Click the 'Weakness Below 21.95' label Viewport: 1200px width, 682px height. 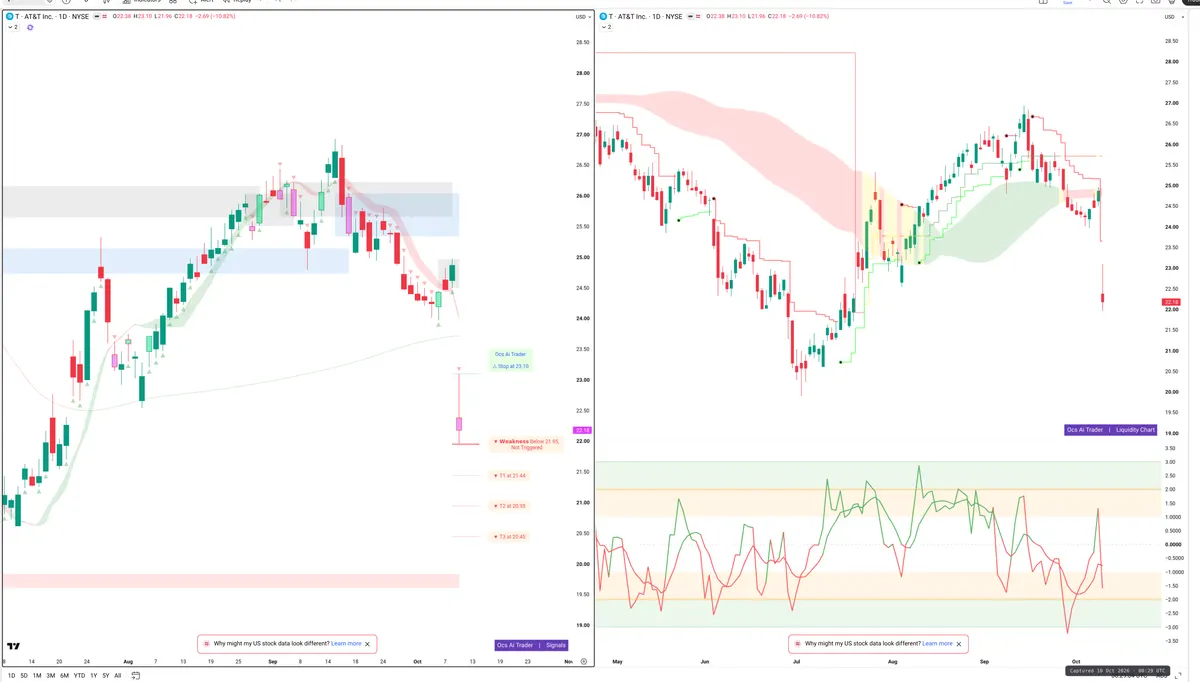pyautogui.click(x=526, y=444)
